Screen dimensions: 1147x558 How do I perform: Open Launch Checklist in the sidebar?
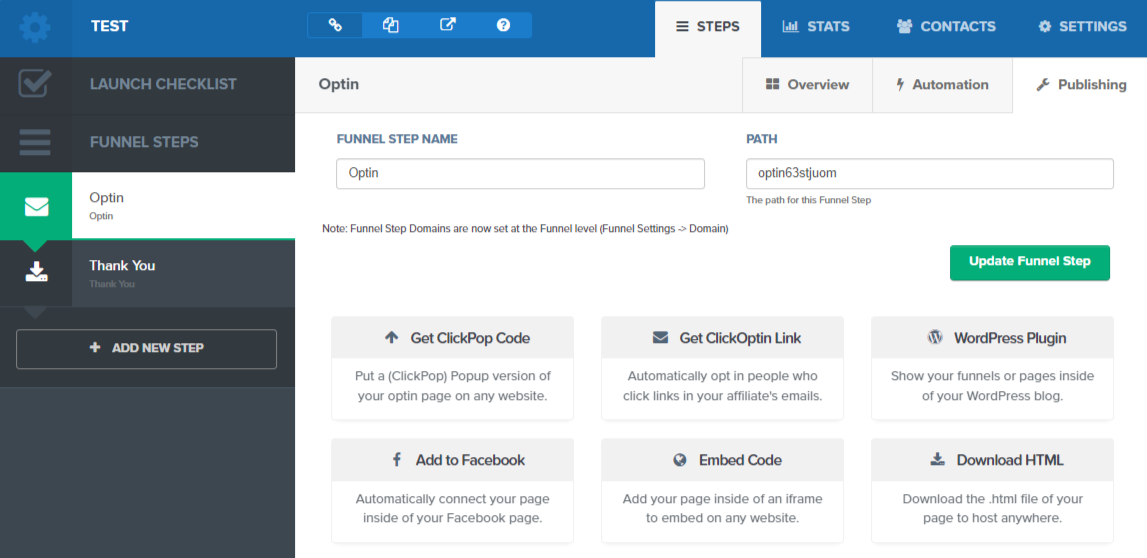147,84
